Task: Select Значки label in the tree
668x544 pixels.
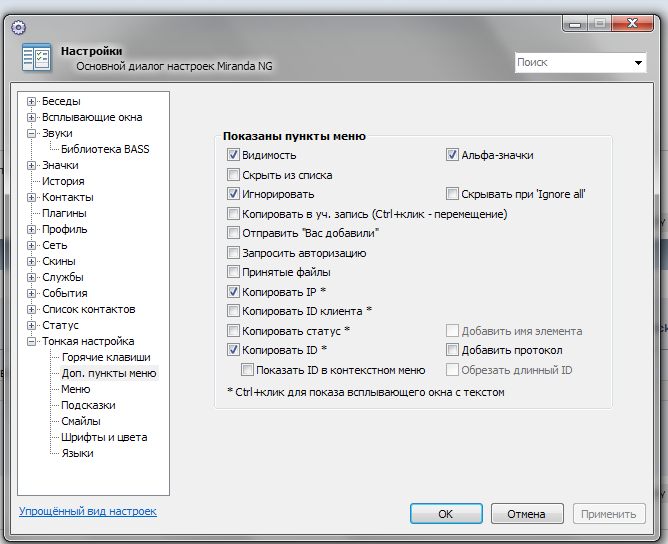Action: pyautogui.click(x=60, y=165)
